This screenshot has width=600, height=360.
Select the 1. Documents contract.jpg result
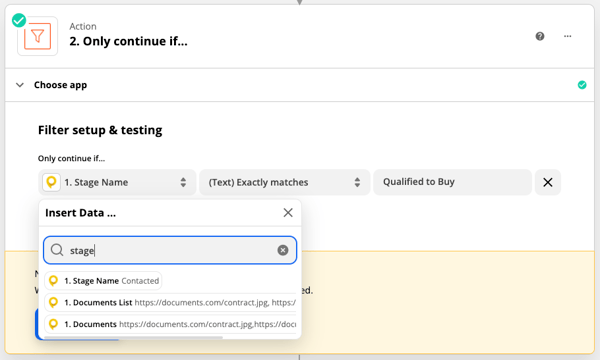(171, 324)
